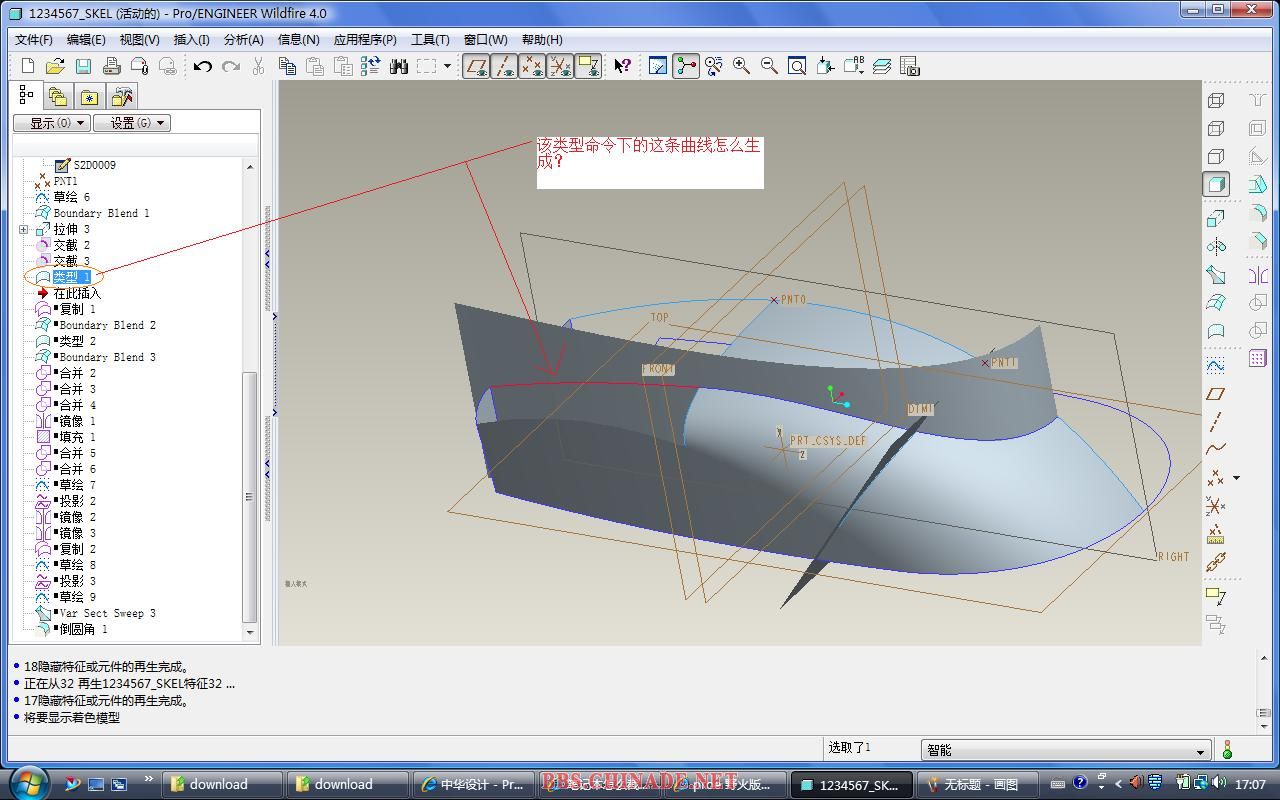Select Boundary Blend 1 in model tree
Viewport: 1280px width, 800px height.
(101, 213)
